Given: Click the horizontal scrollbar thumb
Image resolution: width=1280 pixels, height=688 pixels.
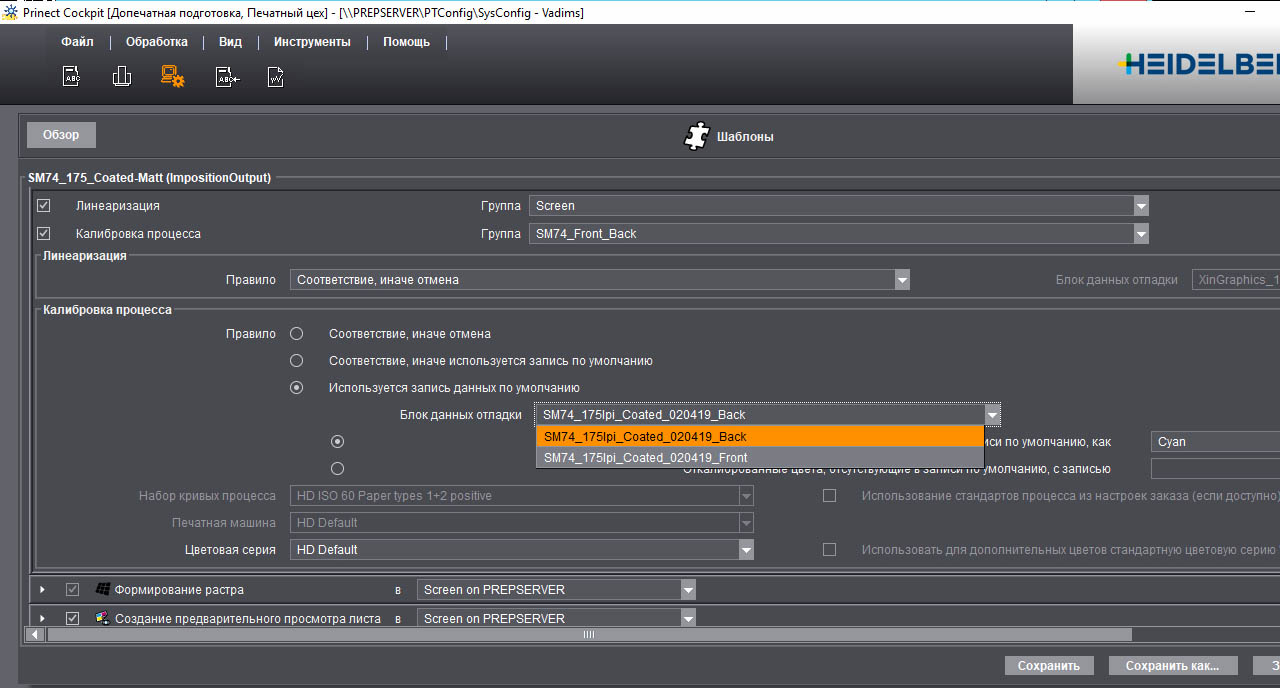Looking at the screenshot, I should coord(589,634).
